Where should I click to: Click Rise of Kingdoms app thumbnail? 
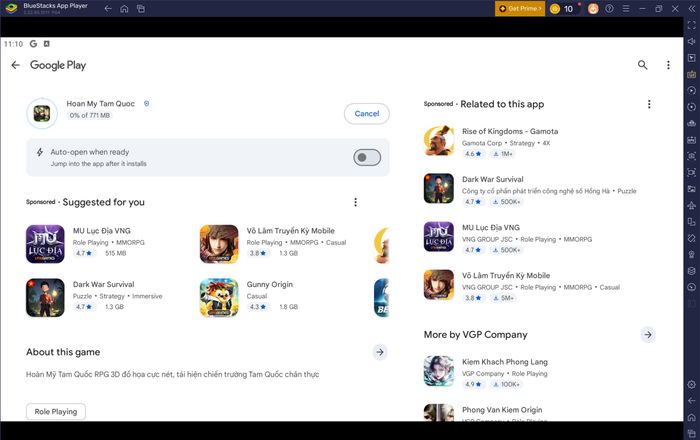[x=438, y=141]
